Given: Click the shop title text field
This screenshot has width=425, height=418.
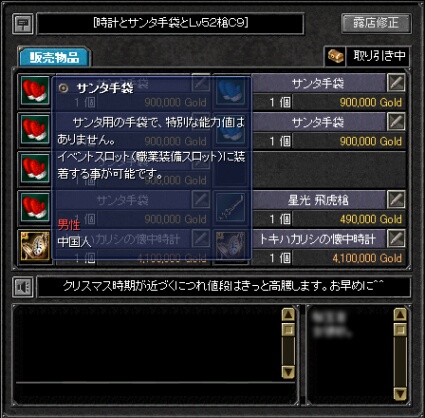Looking at the screenshot, I should [171, 23].
